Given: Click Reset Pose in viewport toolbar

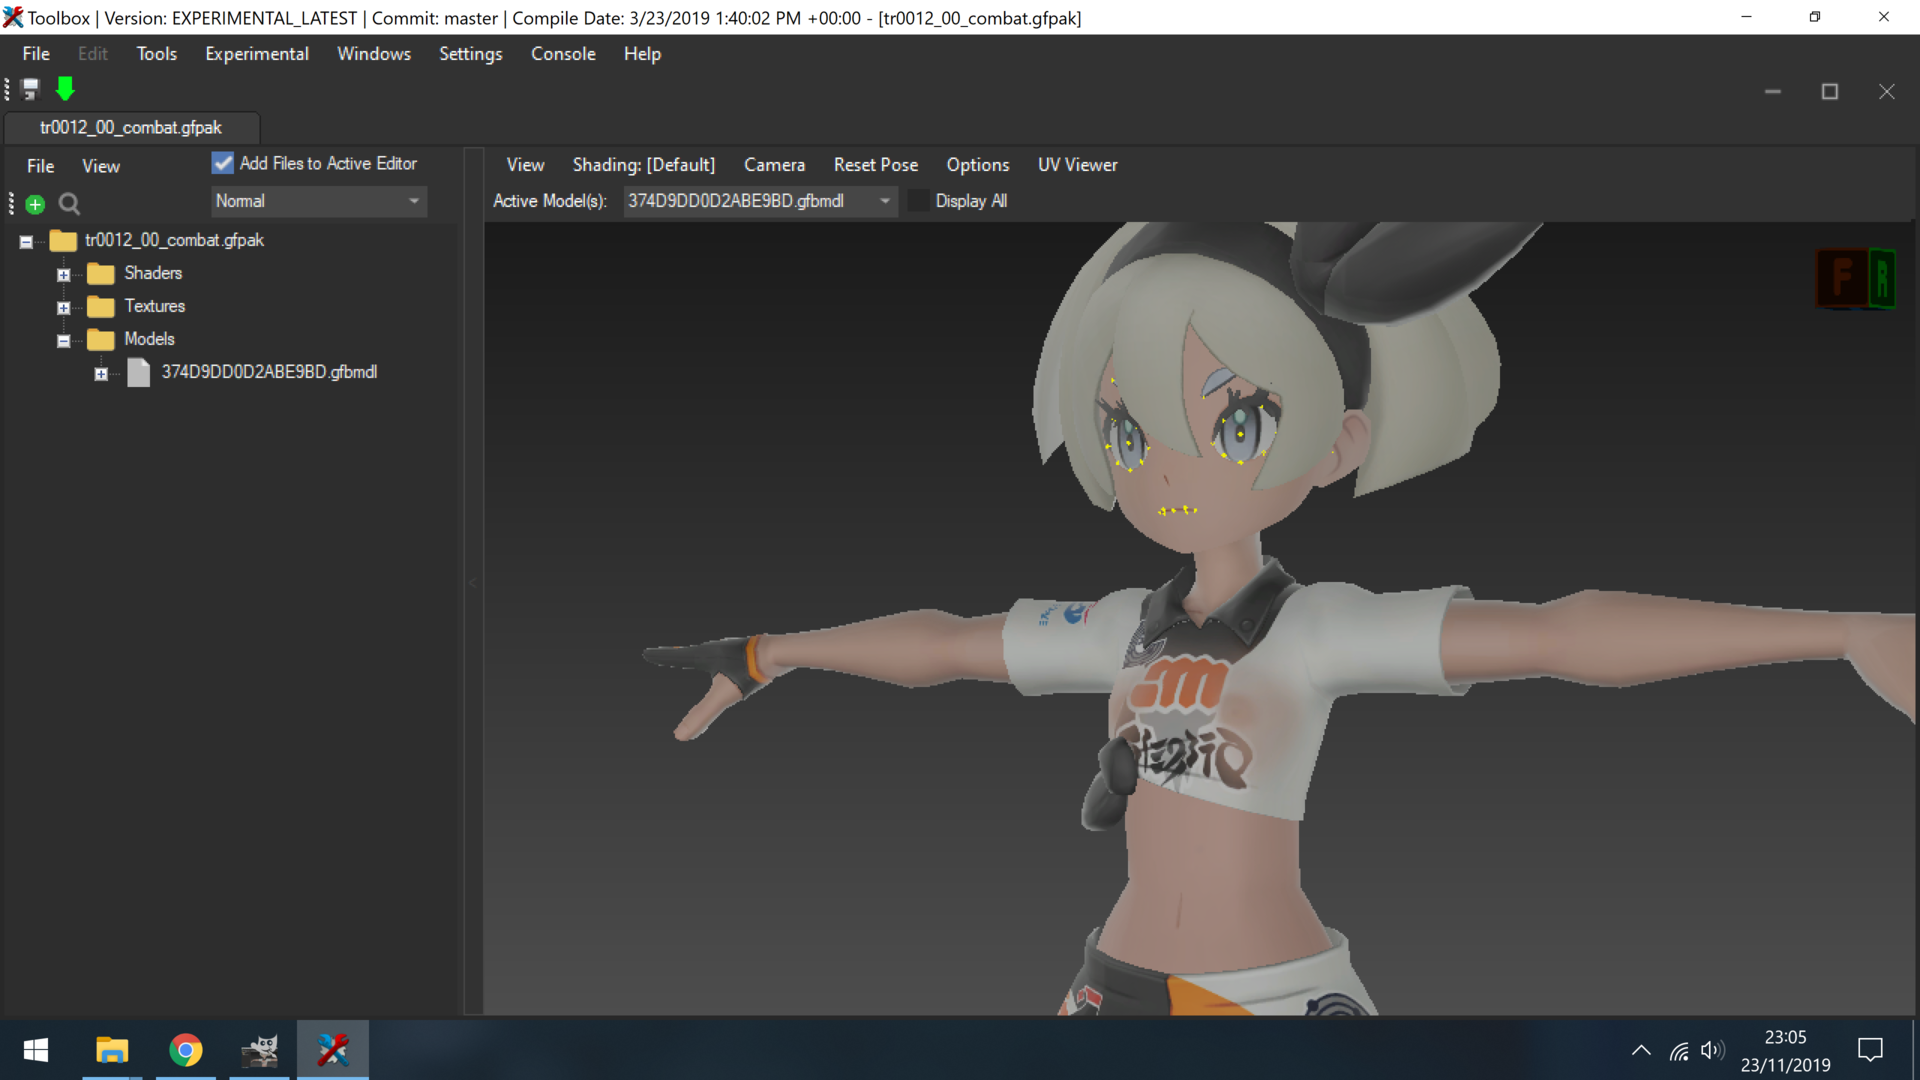Looking at the screenshot, I should tap(876, 165).
